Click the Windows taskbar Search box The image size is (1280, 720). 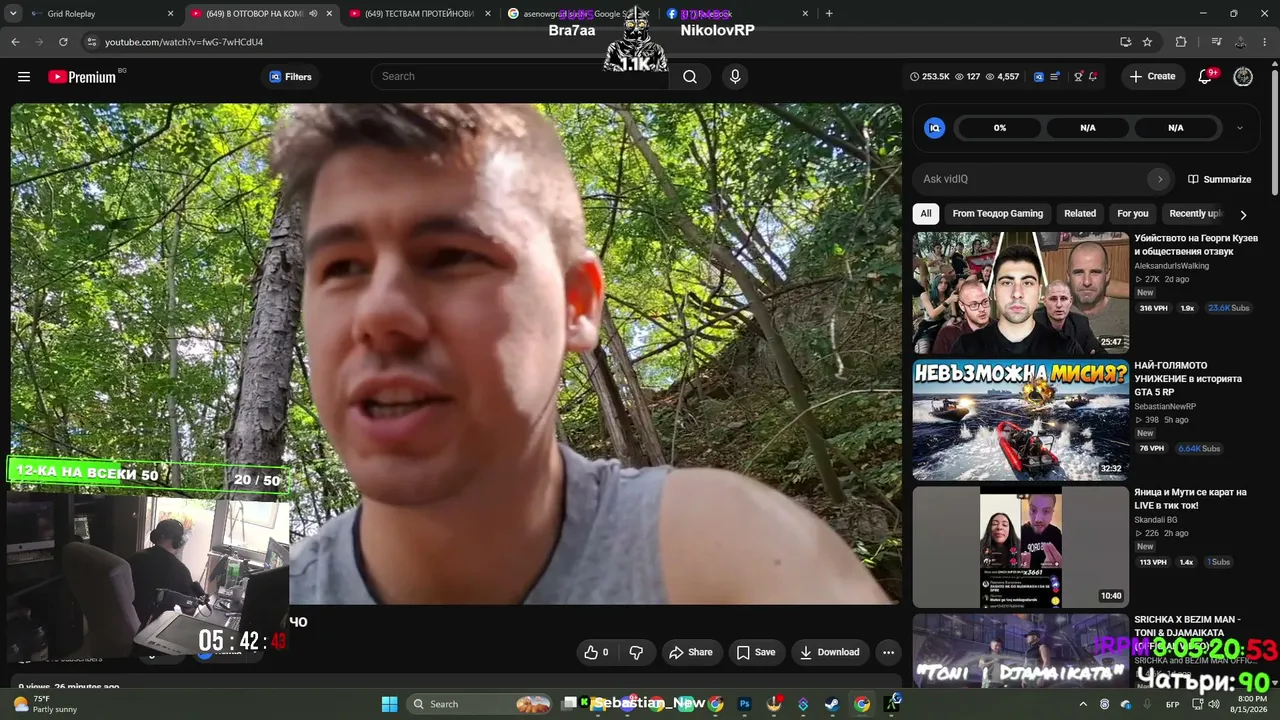point(479,704)
